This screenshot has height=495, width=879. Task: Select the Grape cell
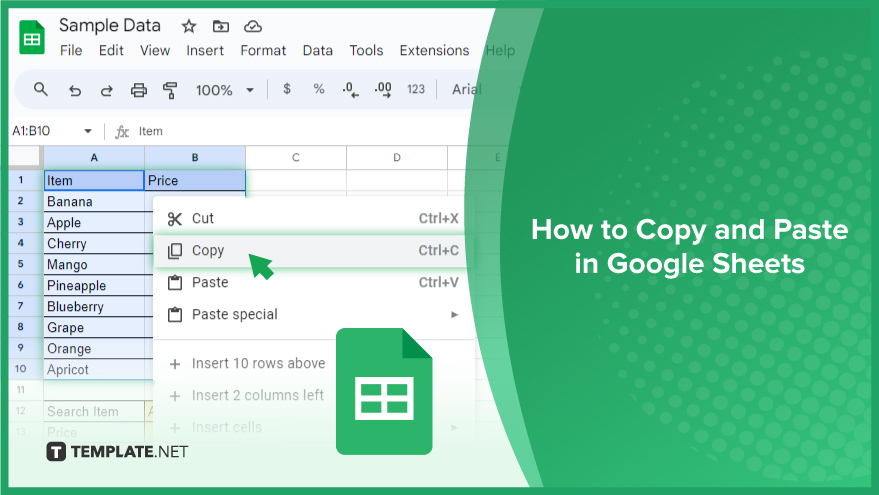[94, 327]
